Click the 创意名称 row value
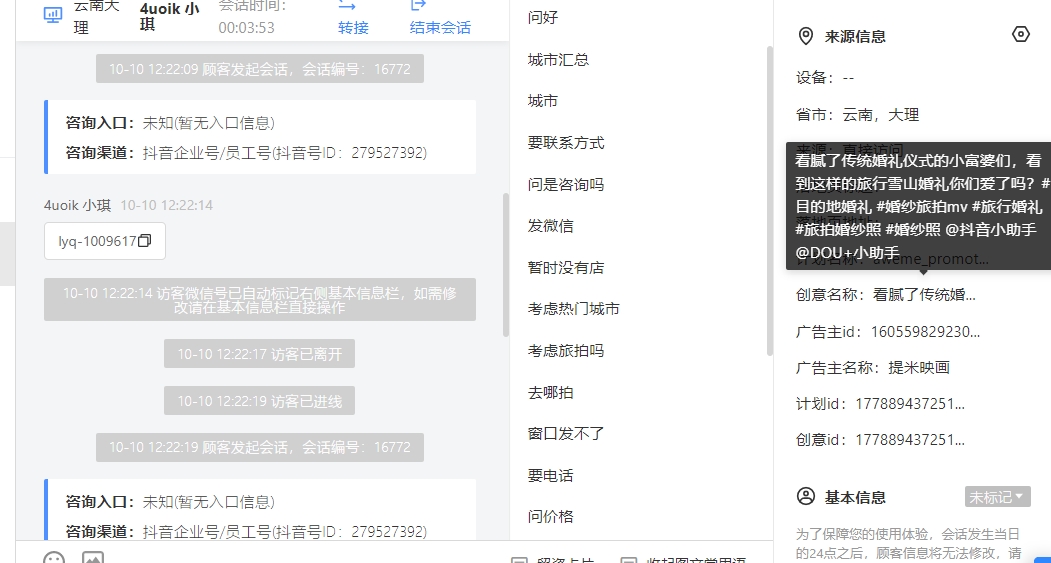 click(x=924, y=294)
